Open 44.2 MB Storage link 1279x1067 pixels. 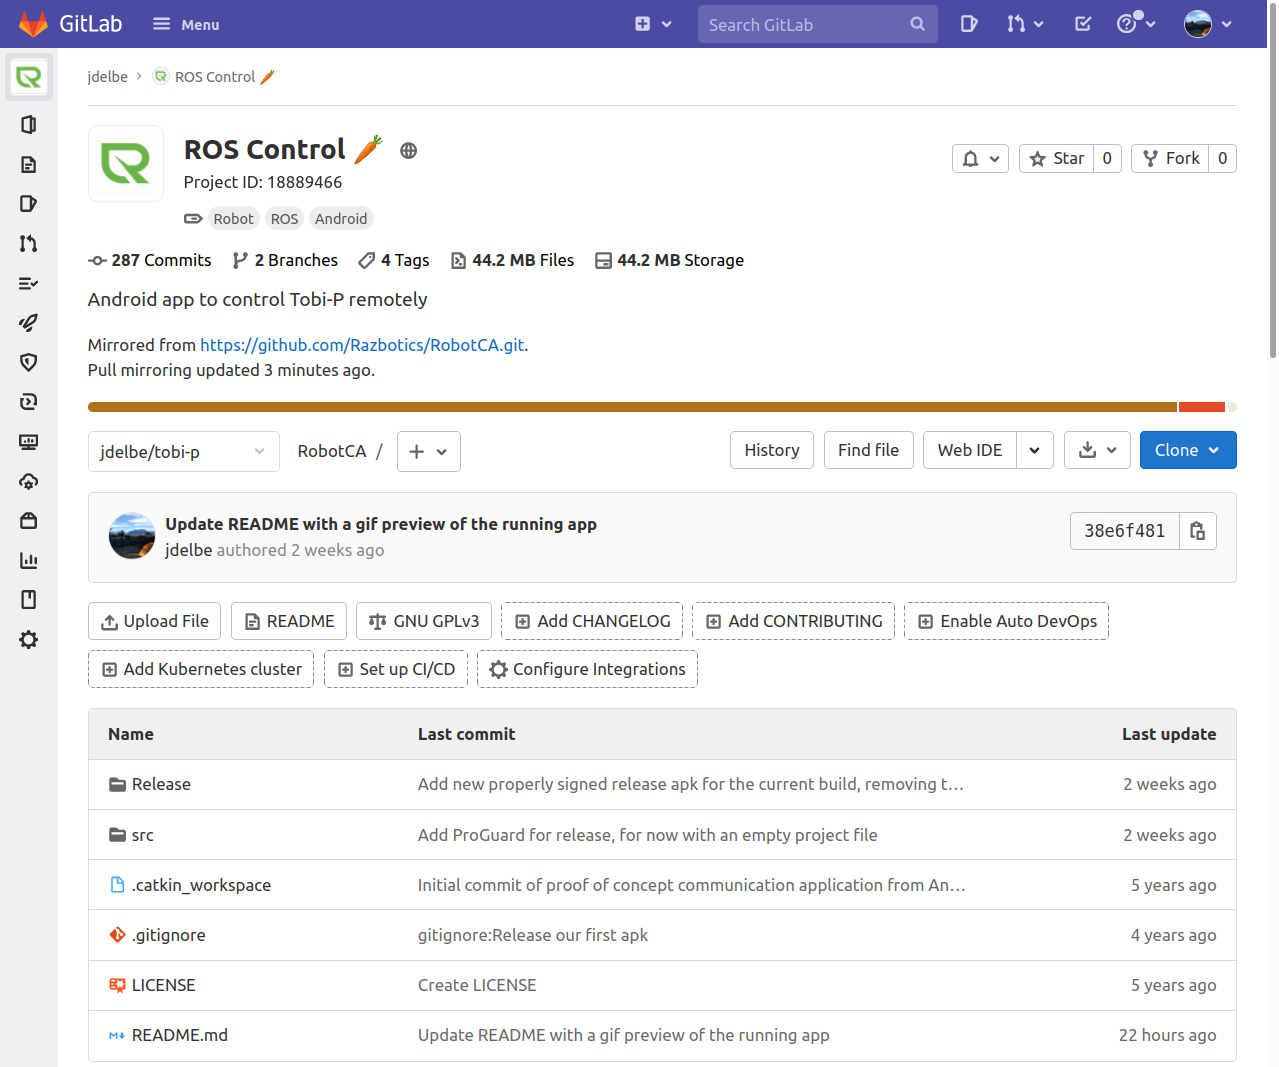669,260
